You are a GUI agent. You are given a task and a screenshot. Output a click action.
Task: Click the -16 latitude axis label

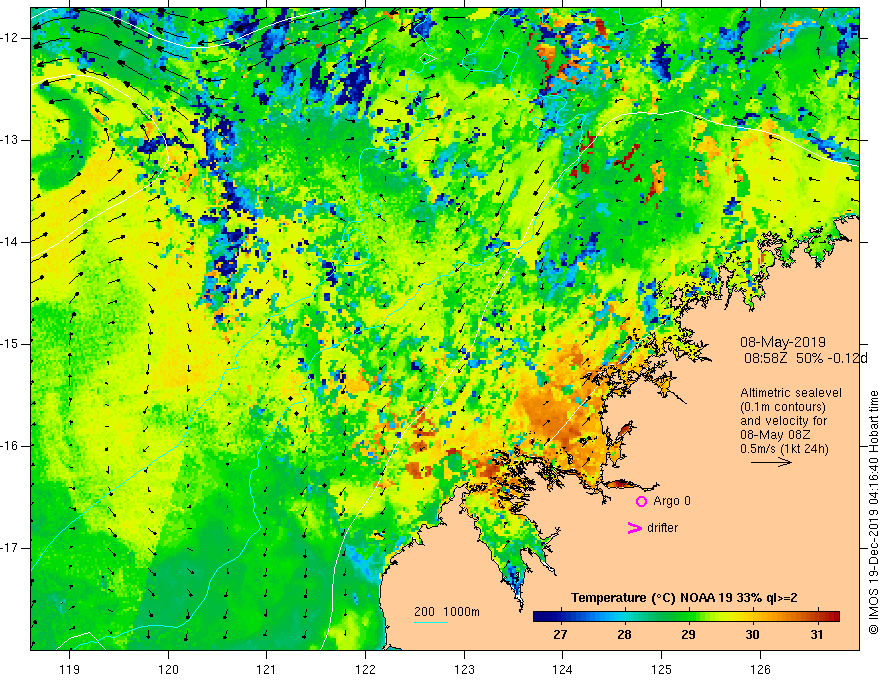tap(11, 446)
